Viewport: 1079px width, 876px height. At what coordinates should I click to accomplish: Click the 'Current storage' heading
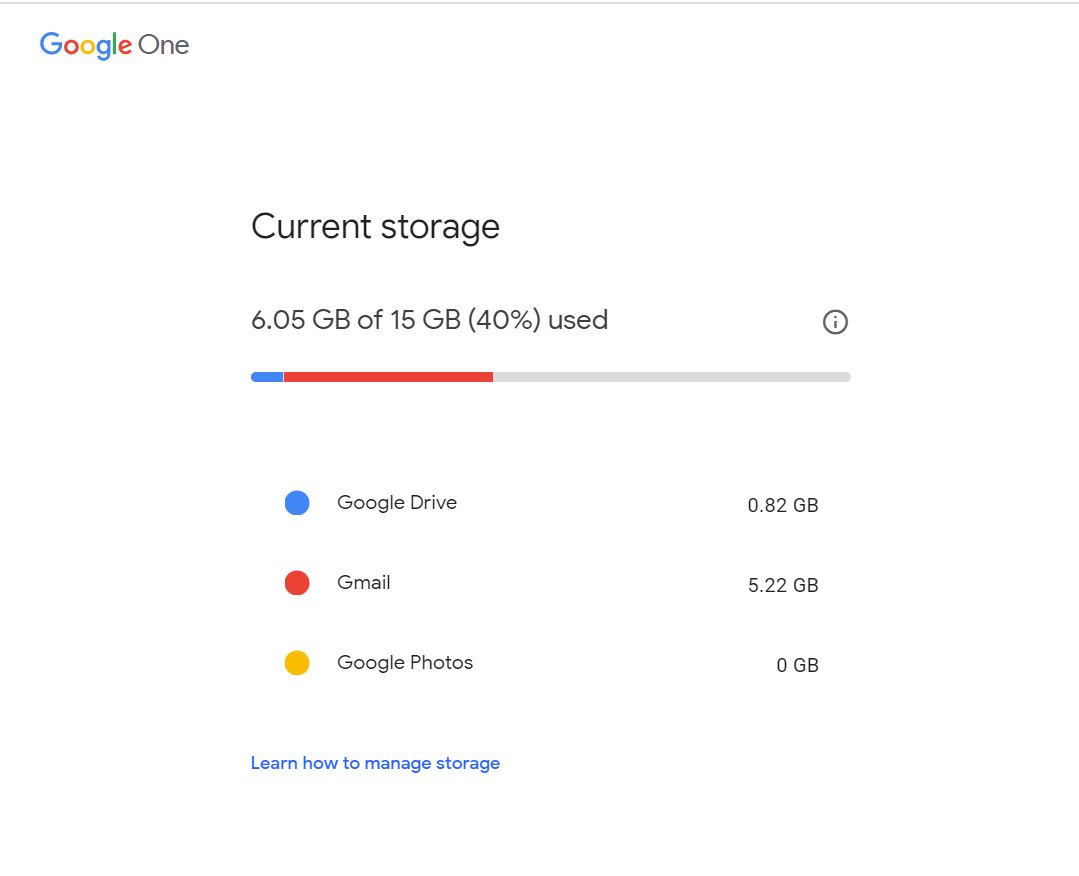tap(375, 226)
